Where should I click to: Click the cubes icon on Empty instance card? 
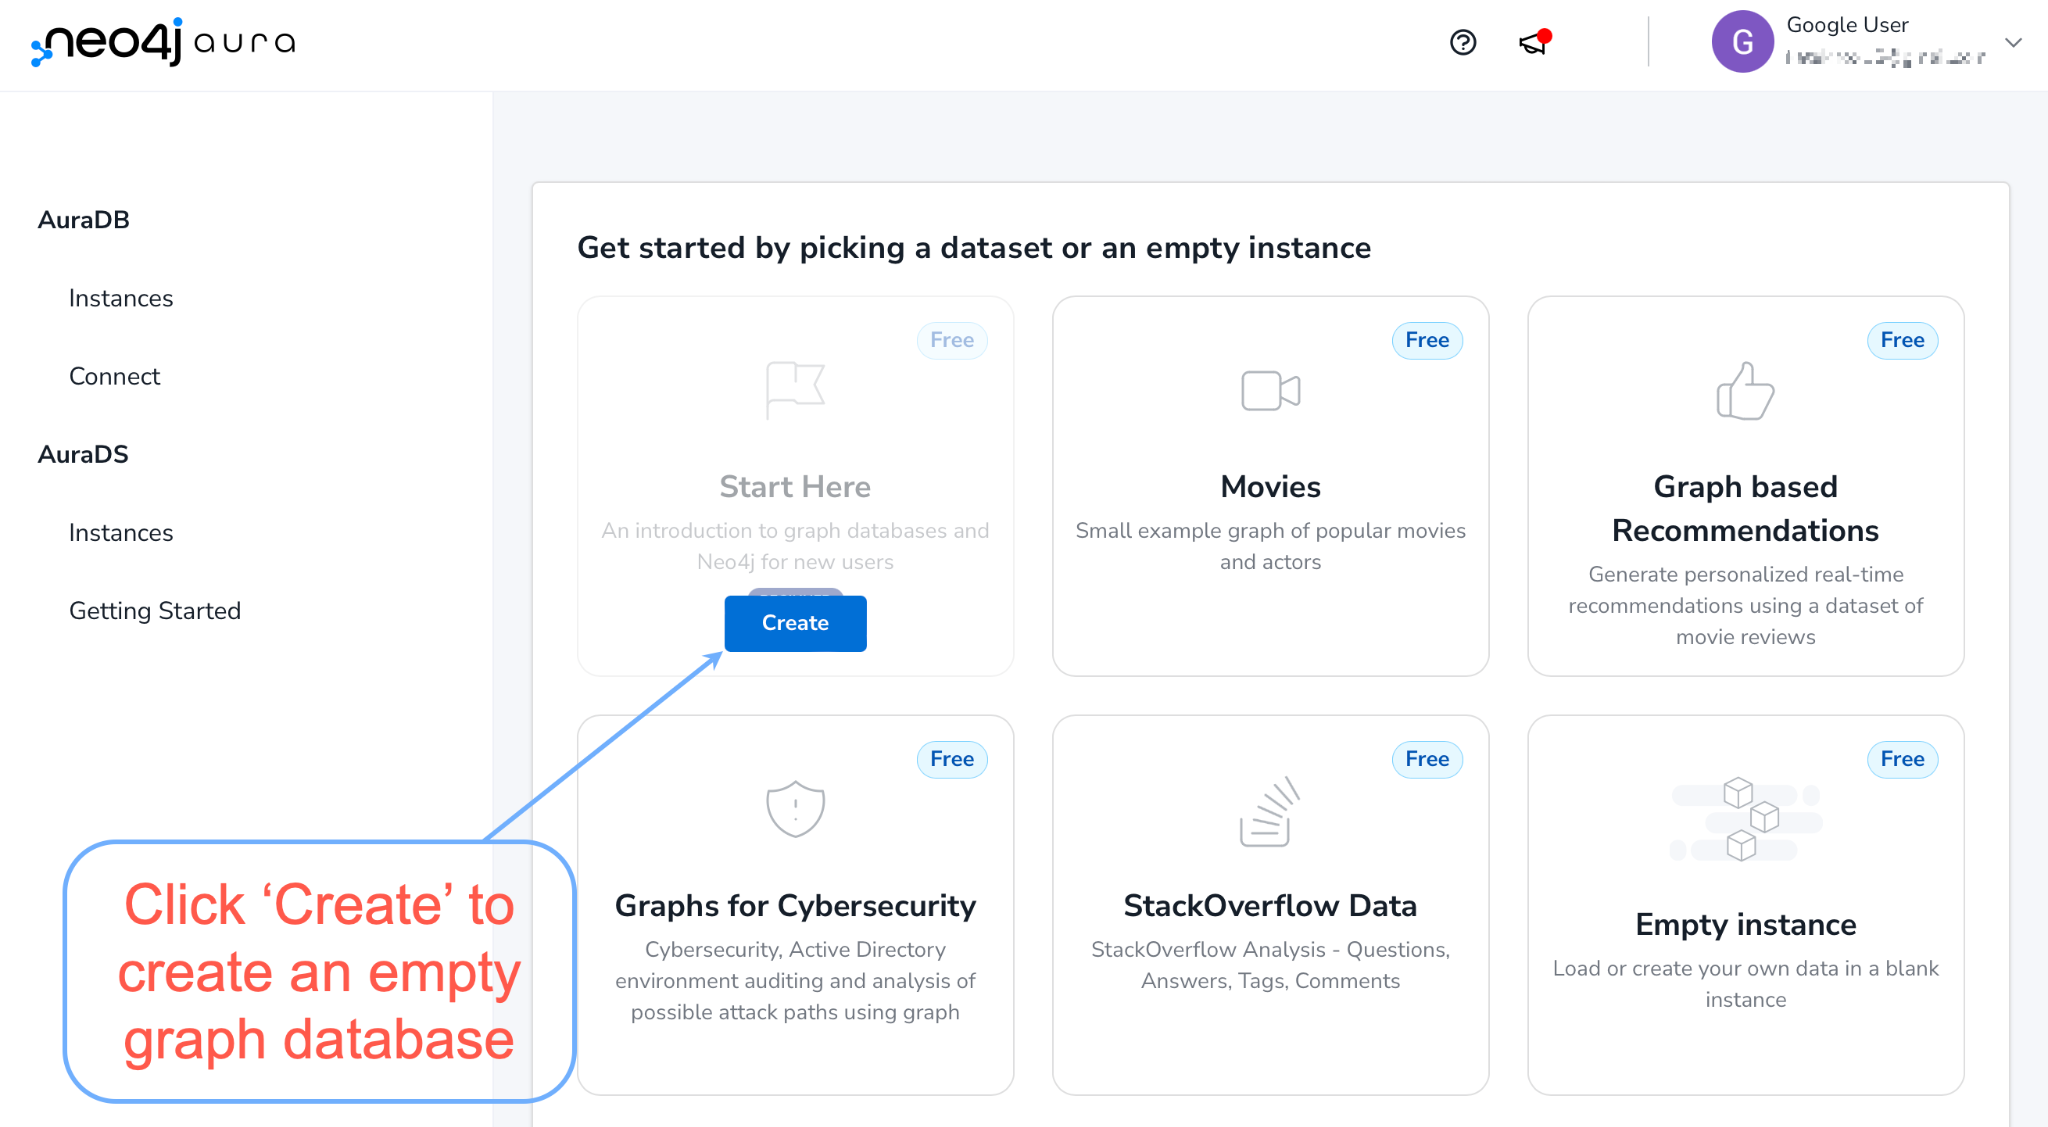pyautogui.click(x=1745, y=820)
